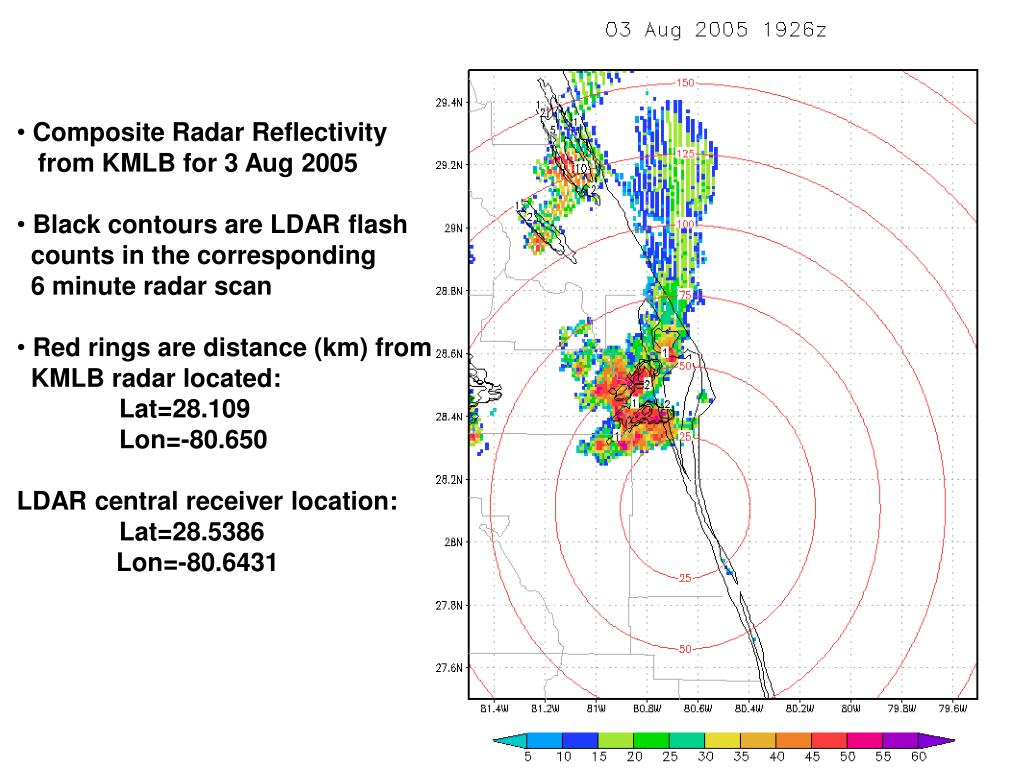
Task: Click the dark blue 10-15 colorbar segment
Action: [581, 740]
